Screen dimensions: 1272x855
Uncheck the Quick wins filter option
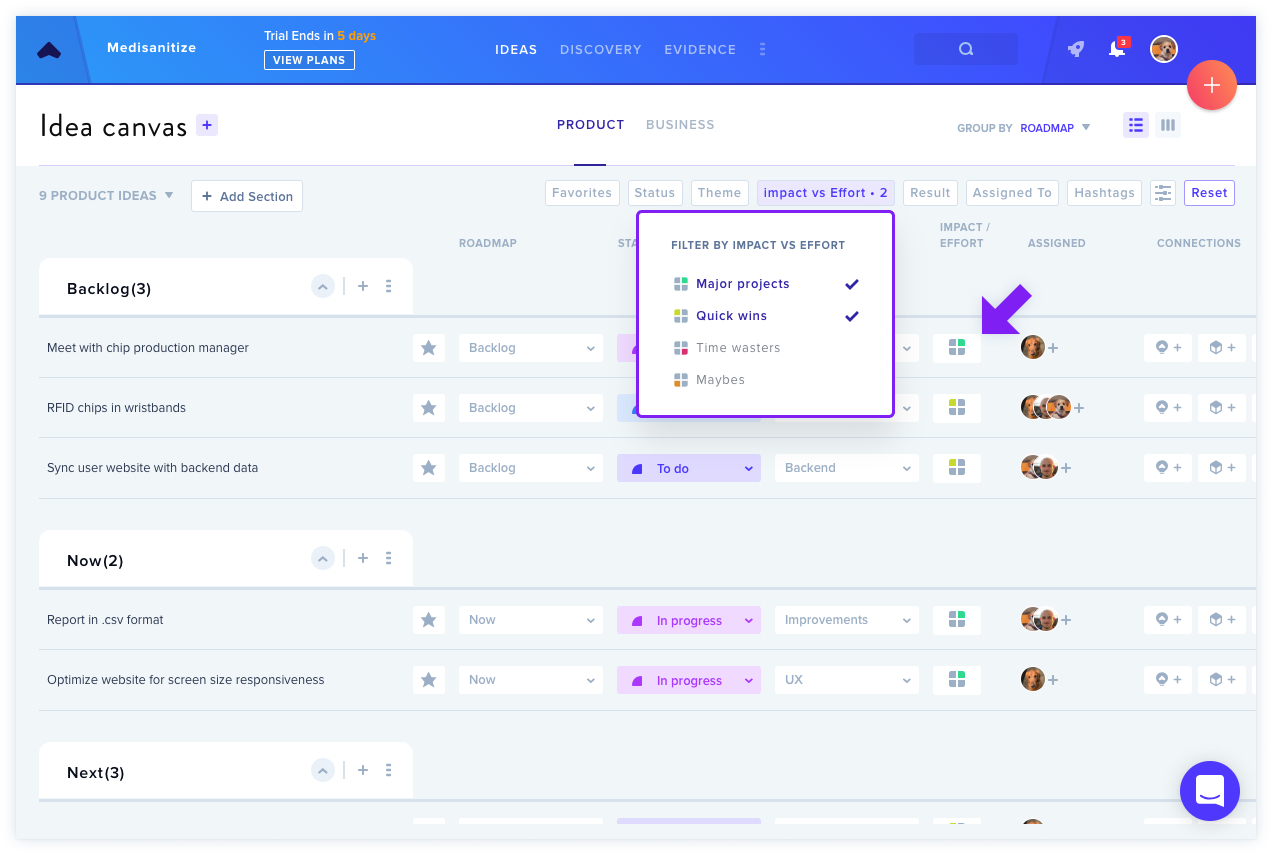(x=766, y=316)
